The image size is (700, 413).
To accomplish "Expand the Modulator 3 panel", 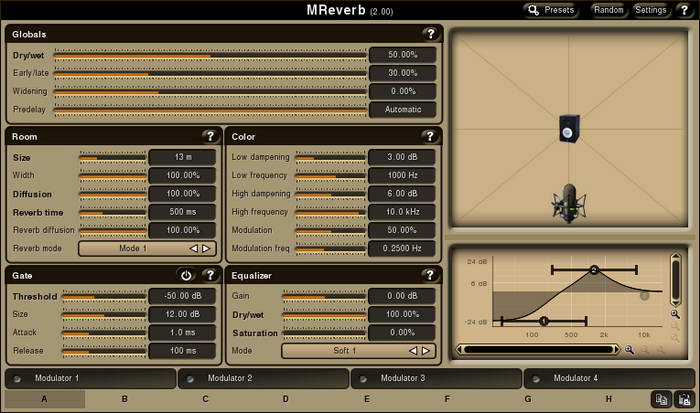I will pyautogui.click(x=437, y=379).
